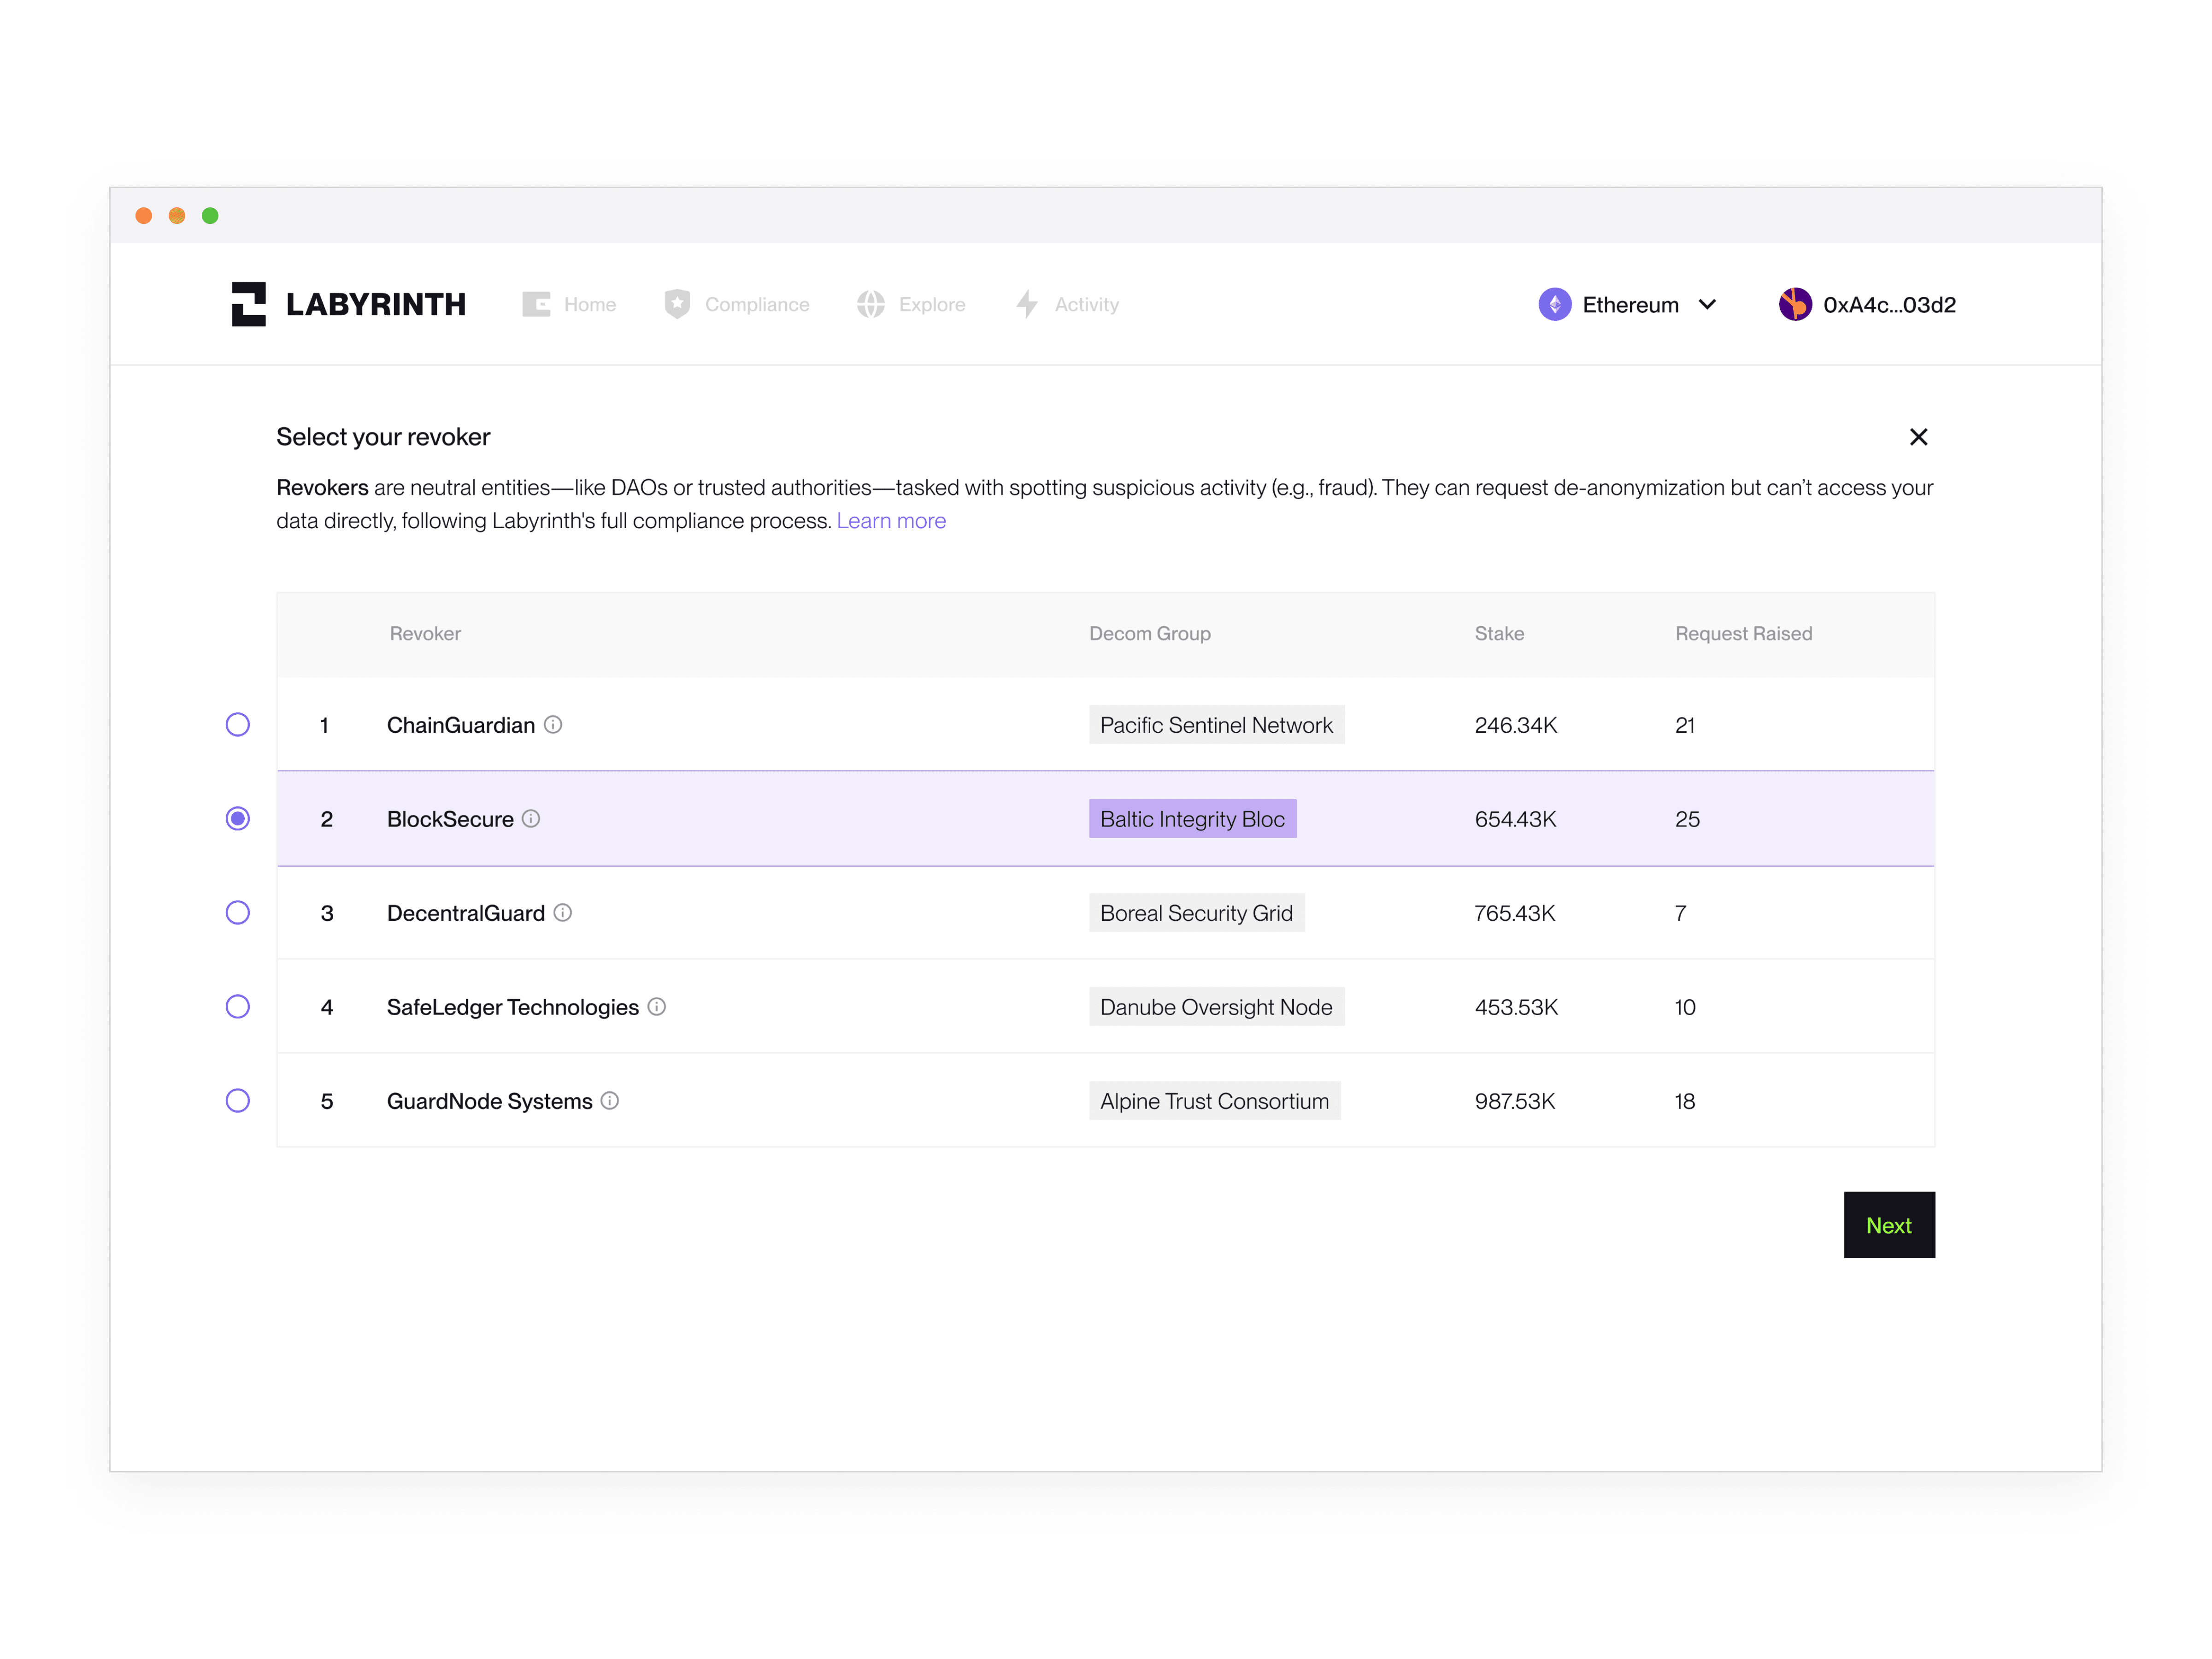Click the Next button
The width and height of the screenshot is (2212, 1659).
click(1888, 1224)
